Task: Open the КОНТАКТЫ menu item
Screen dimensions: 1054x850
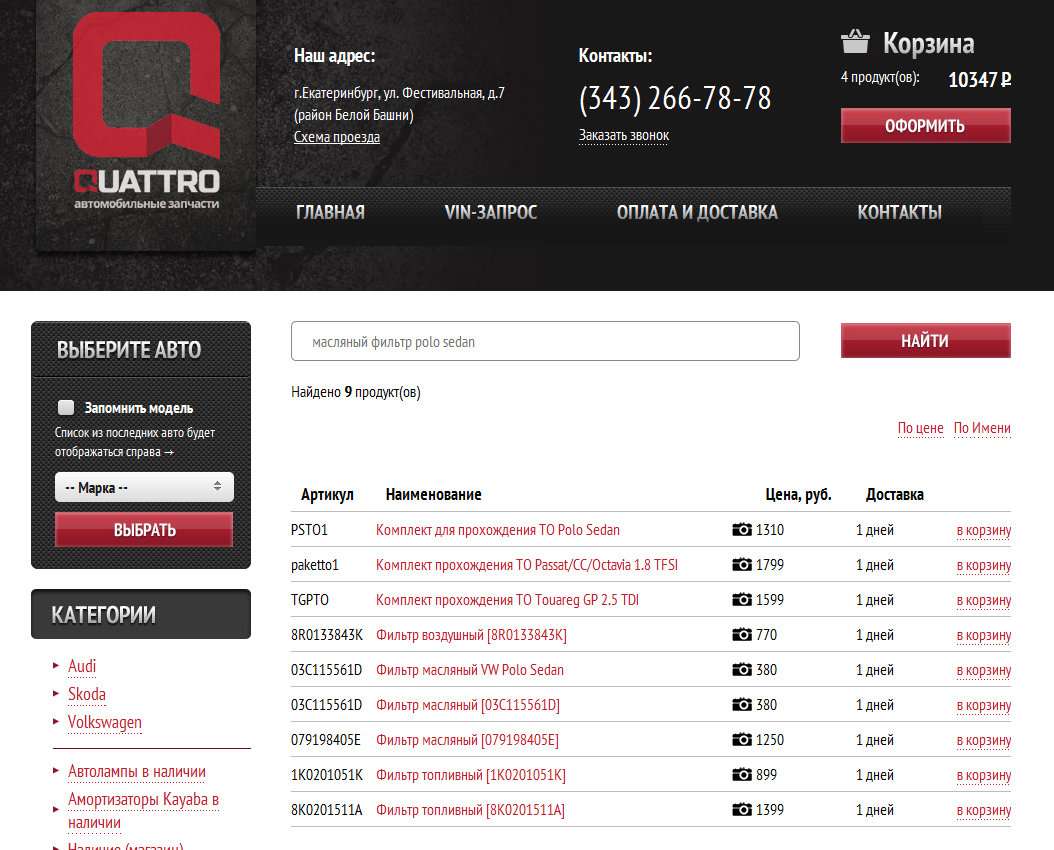Action: (x=899, y=212)
